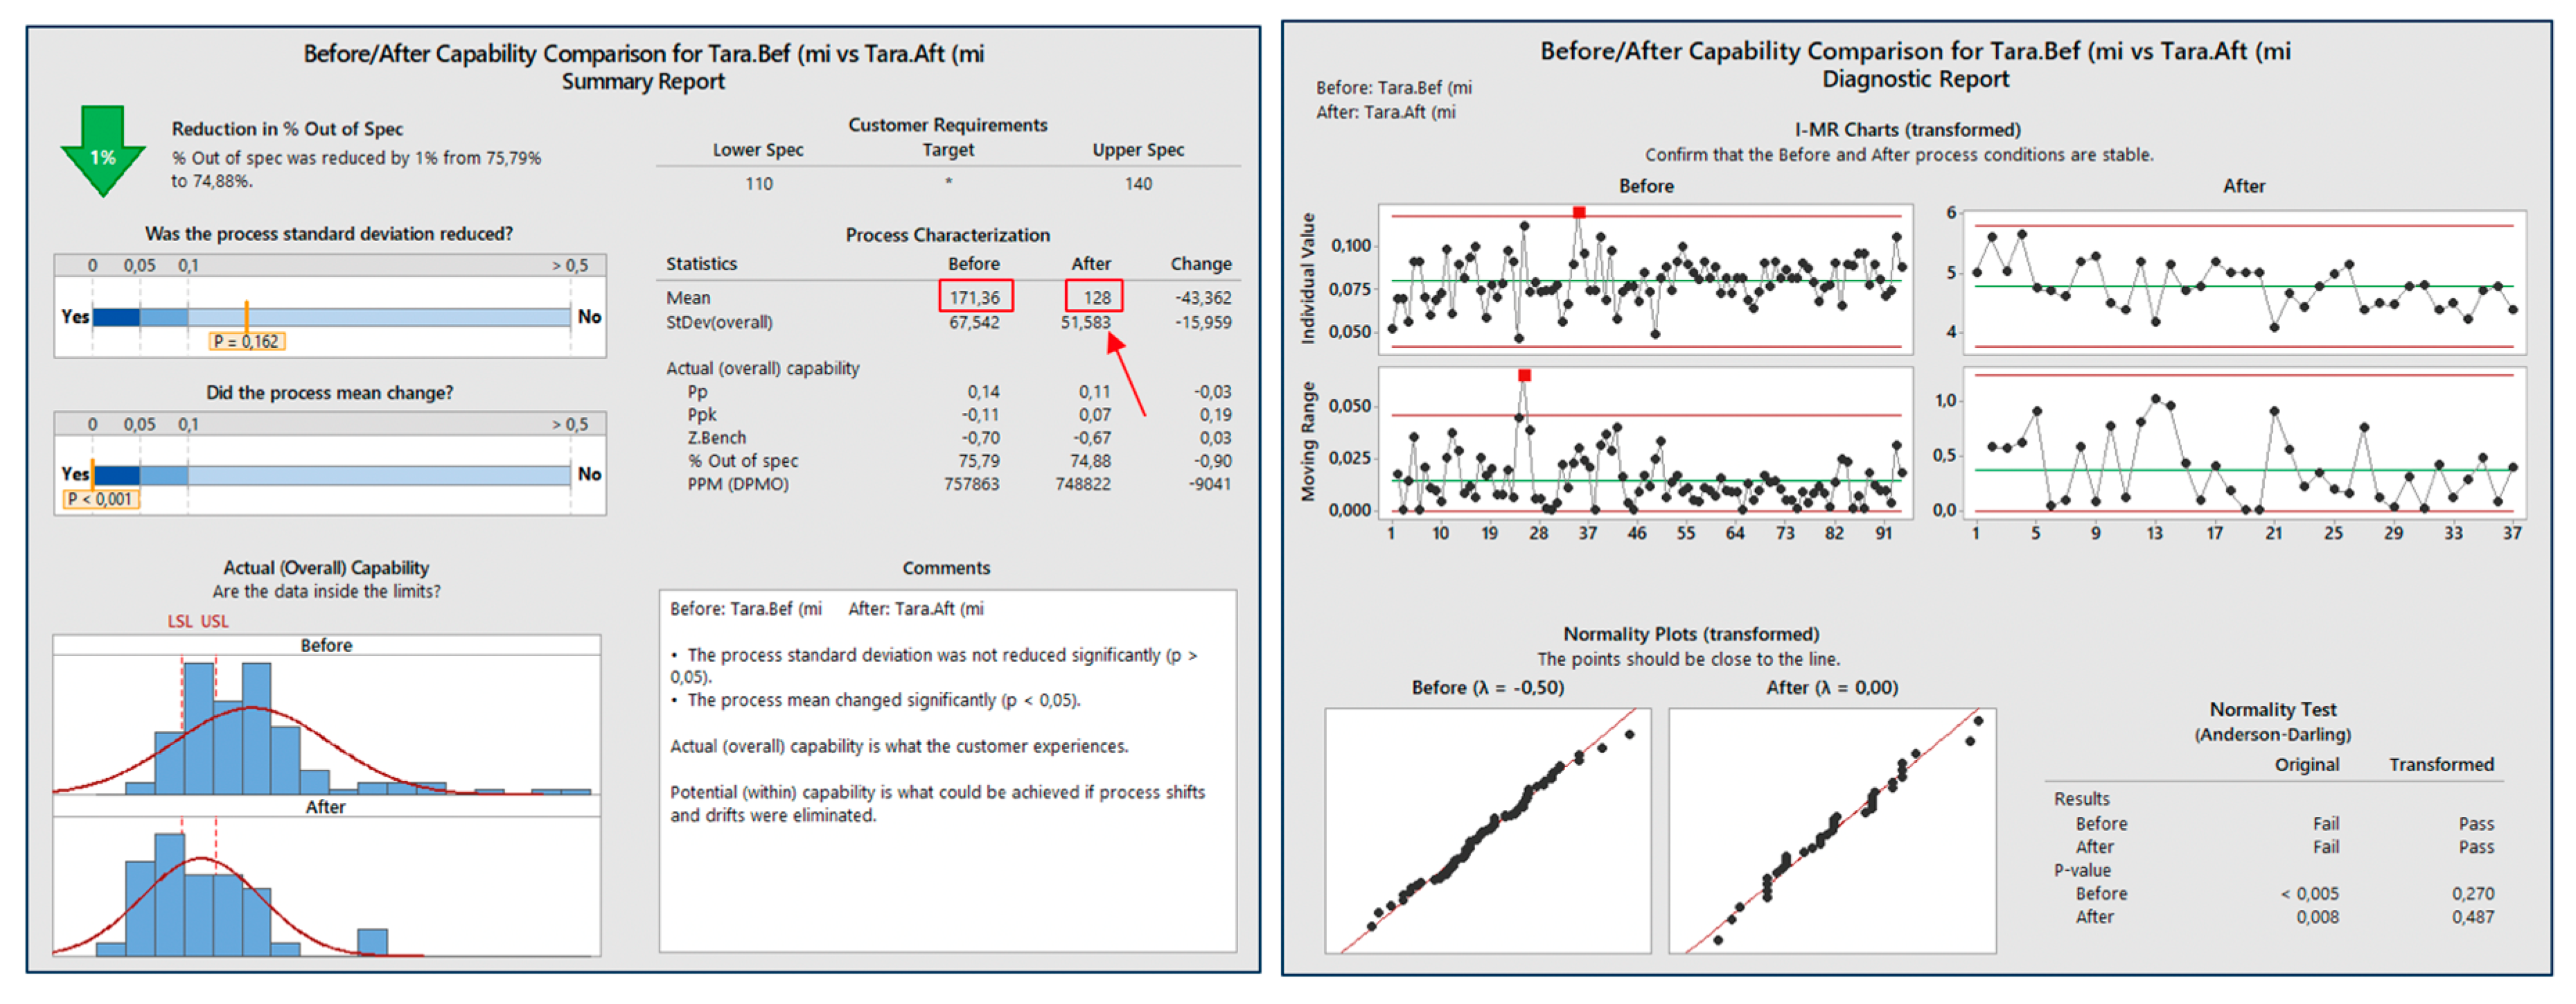This screenshot has width=2576, height=1004.
Task: Click the P < 0,001 marker label
Action: (100, 499)
